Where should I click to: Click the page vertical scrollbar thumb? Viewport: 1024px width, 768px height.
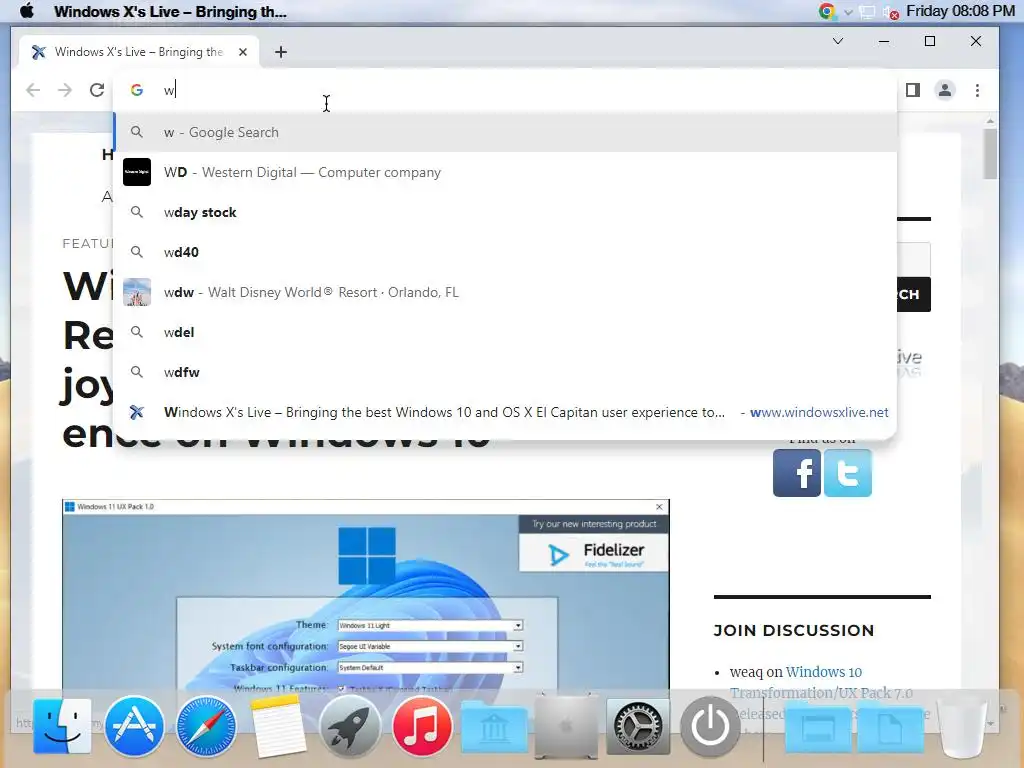click(991, 153)
